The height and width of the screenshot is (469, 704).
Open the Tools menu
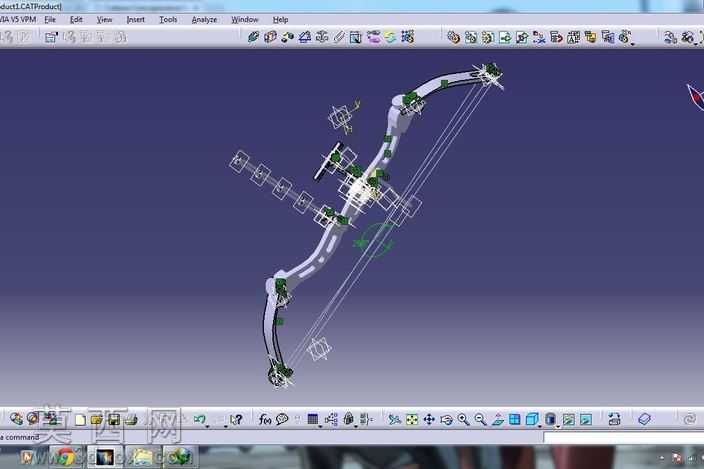168,20
